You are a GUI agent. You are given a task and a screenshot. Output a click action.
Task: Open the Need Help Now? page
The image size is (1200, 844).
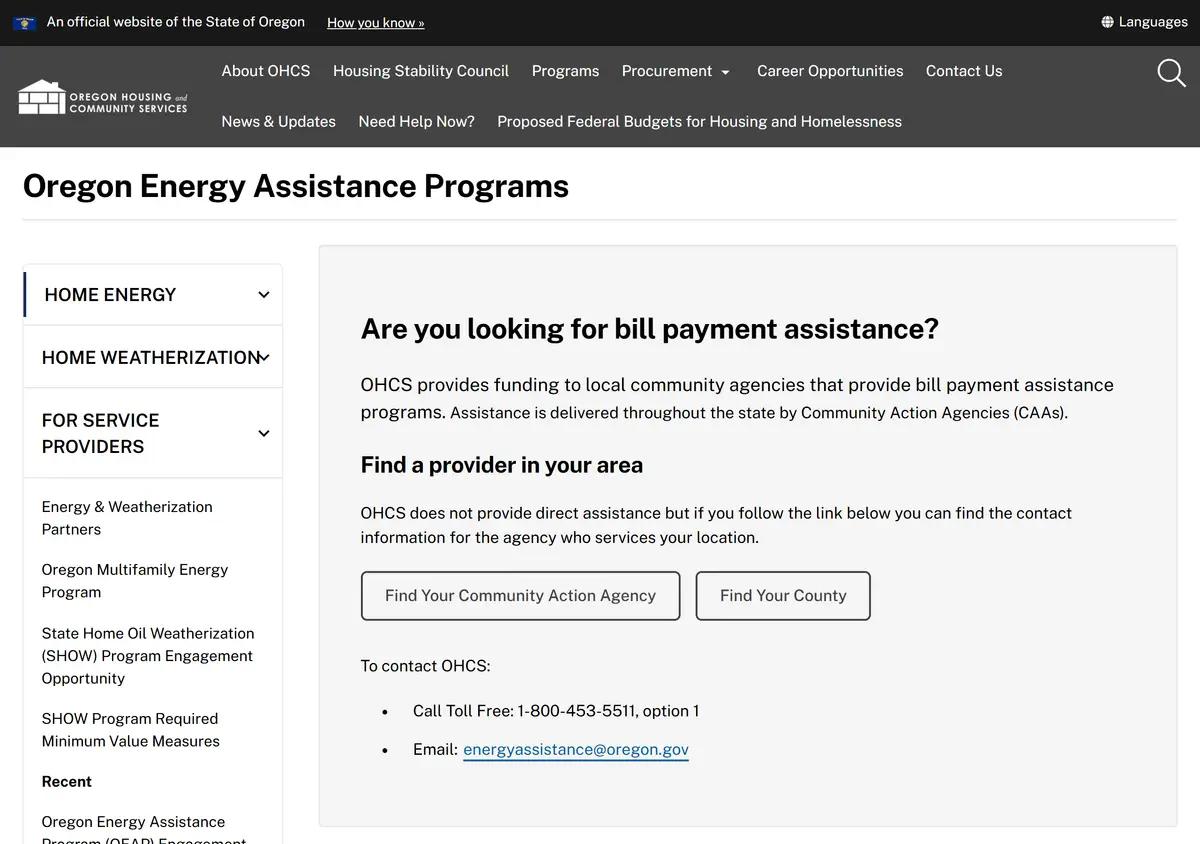click(x=416, y=121)
